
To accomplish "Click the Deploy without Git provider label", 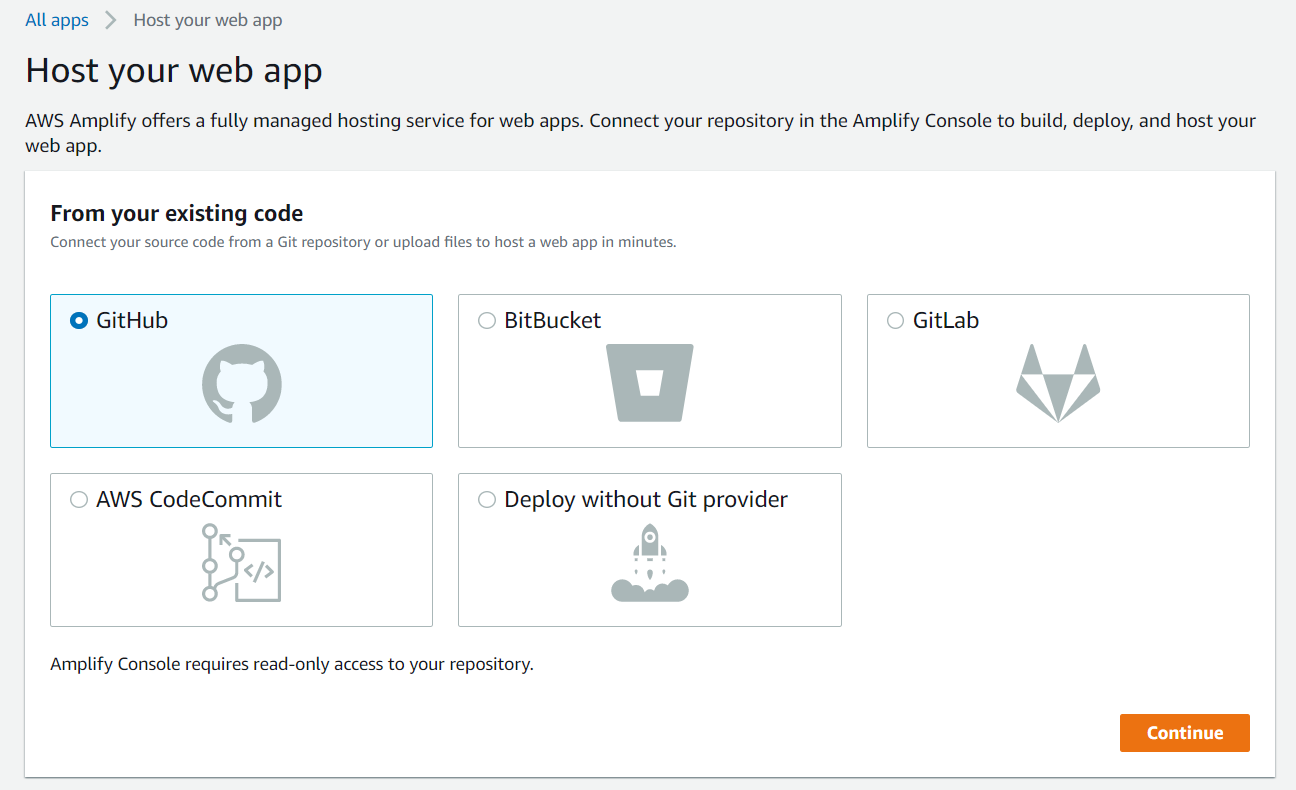I will tap(646, 500).
